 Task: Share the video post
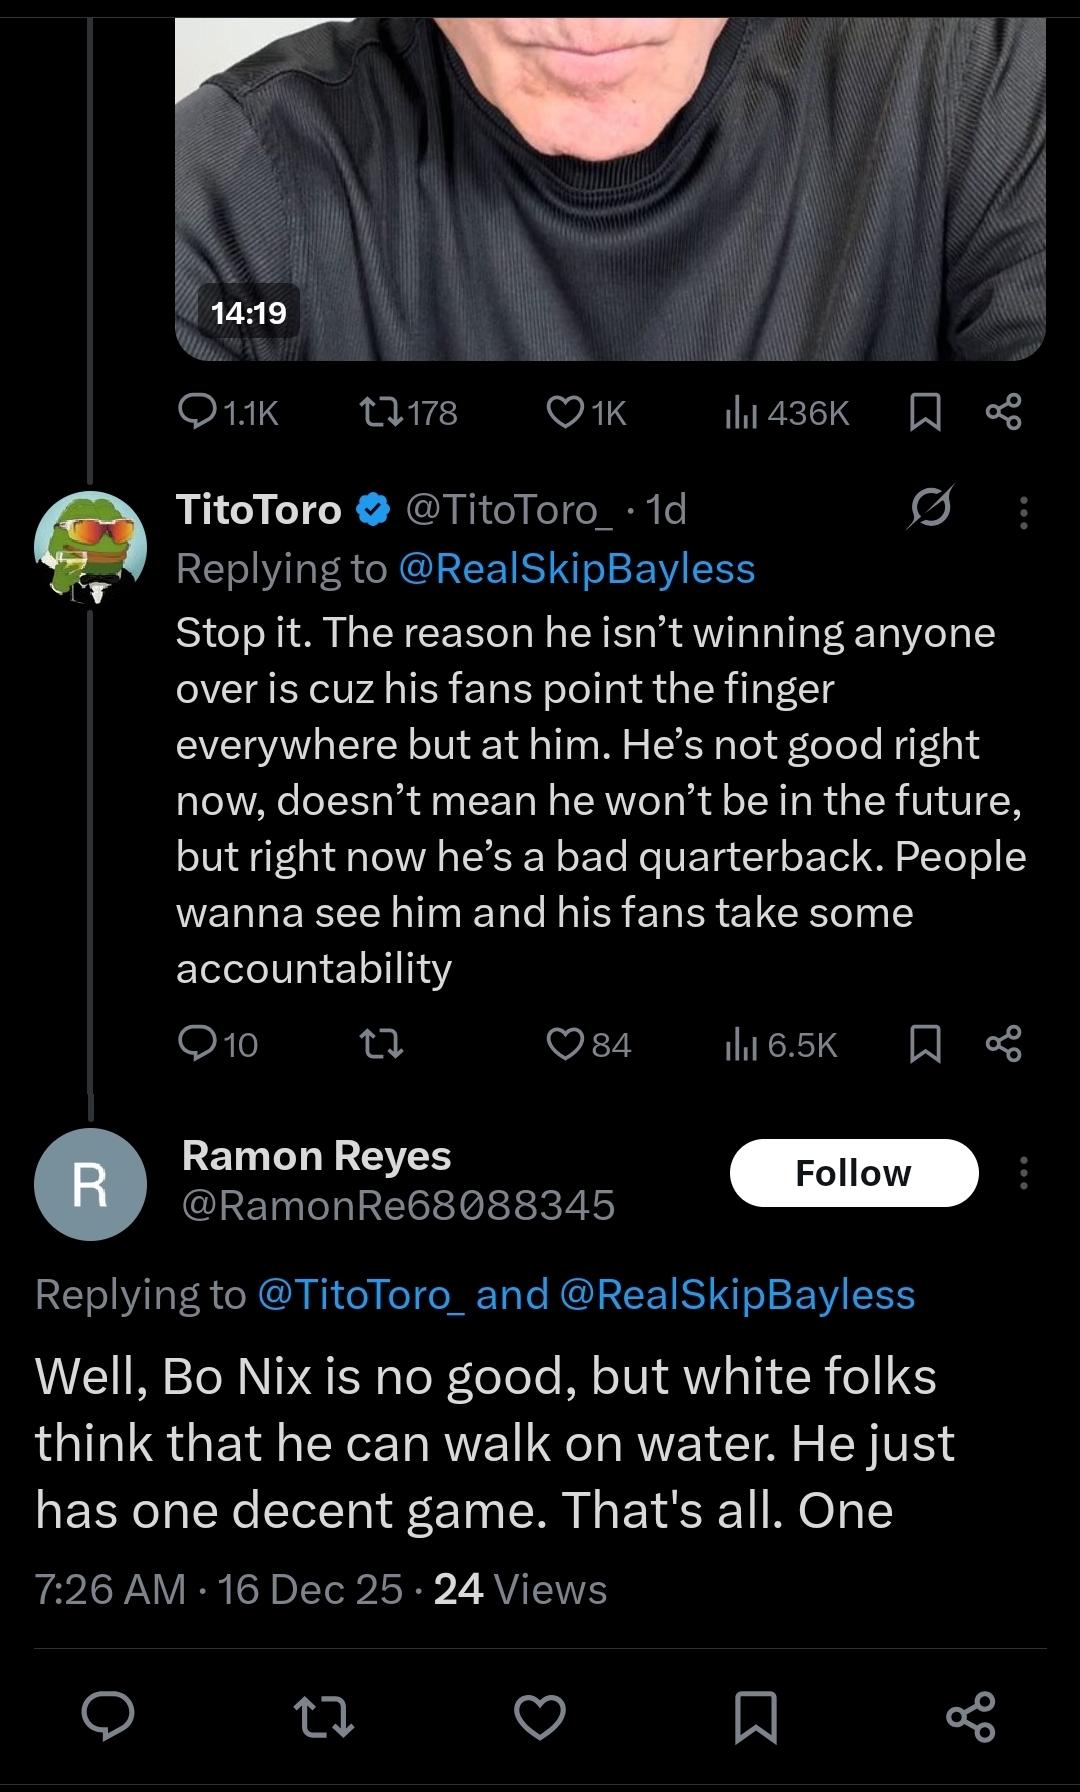[x=1003, y=411]
